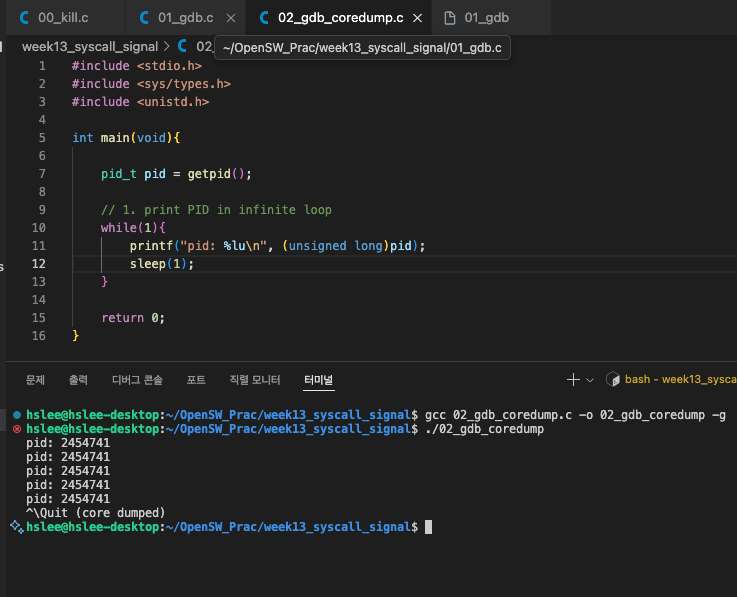Click the file icon on 01_gdb tab

(450, 18)
